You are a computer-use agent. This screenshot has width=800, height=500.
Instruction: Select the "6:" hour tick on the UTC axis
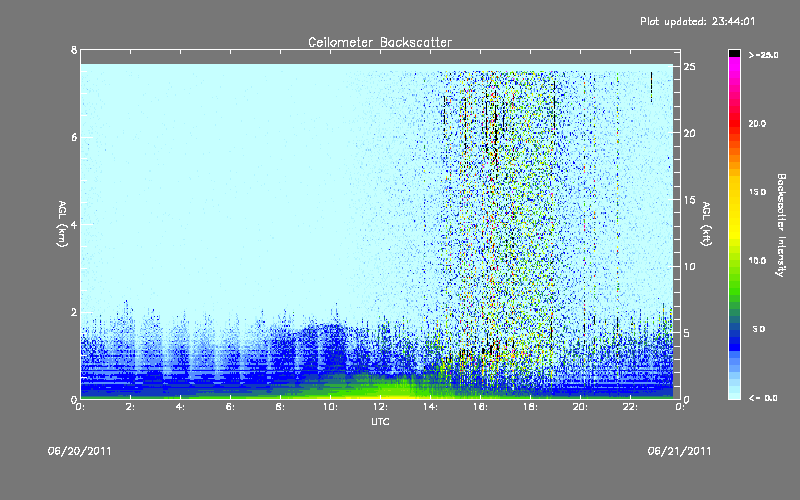pyautogui.click(x=231, y=407)
